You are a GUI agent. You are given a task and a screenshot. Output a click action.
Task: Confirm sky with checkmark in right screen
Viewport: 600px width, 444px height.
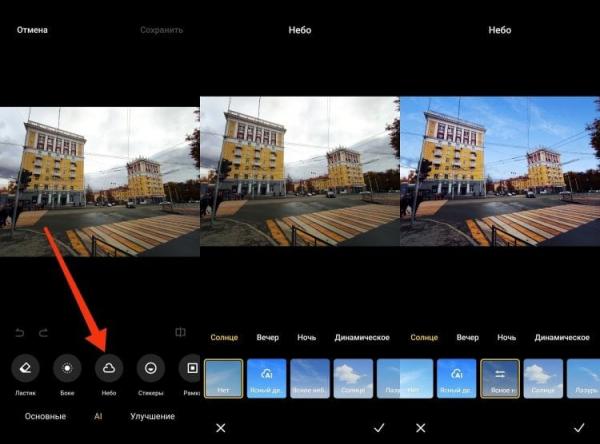coord(579,428)
